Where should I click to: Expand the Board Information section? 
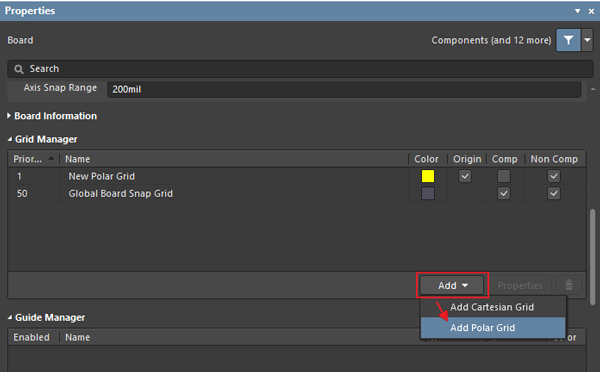(x=9, y=116)
